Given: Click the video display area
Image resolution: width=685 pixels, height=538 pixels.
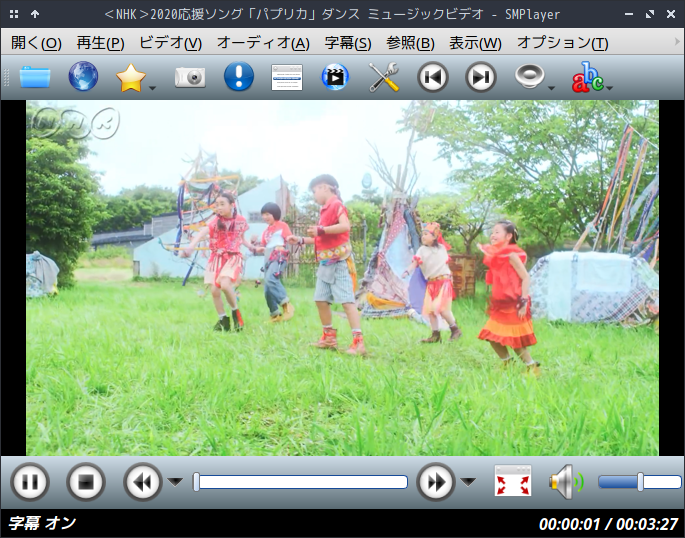Looking at the screenshot, I should pos(342,278).
